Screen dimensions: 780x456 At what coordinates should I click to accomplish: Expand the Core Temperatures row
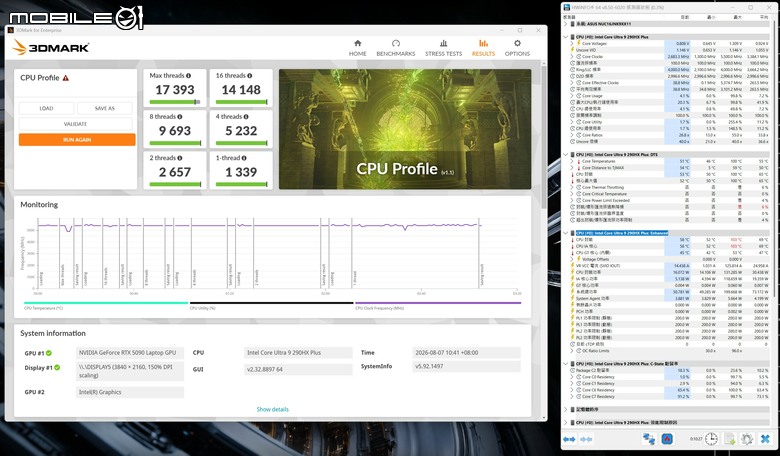point(572,161)
